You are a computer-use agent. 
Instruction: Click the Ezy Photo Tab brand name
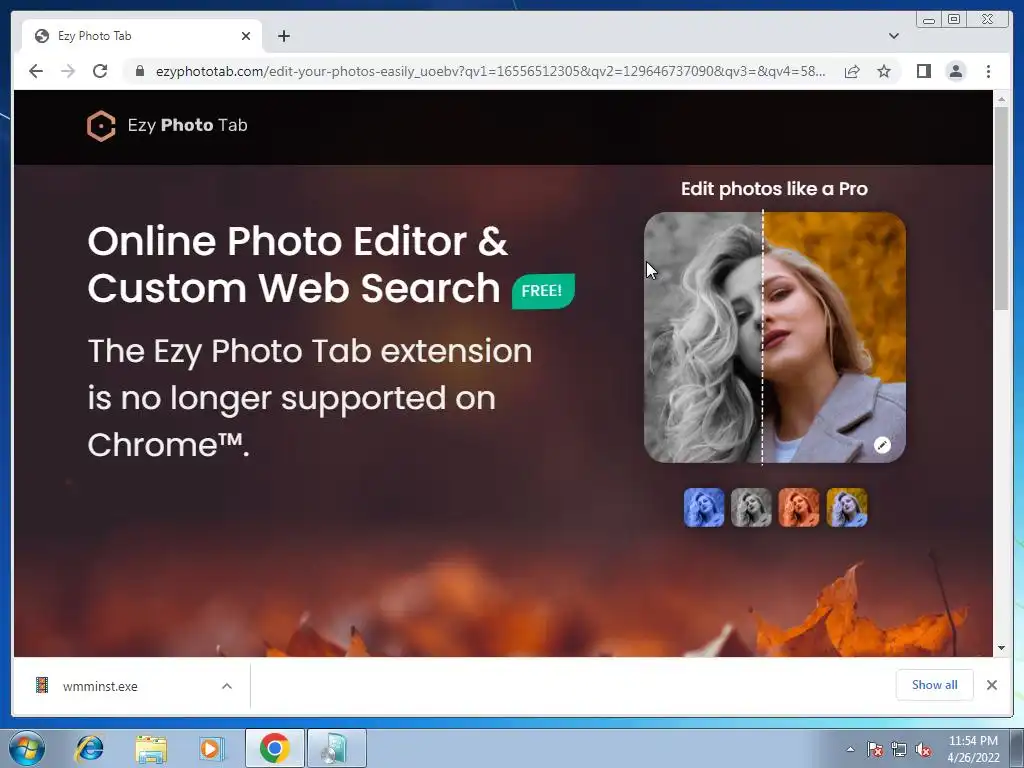tap(187, 125)
